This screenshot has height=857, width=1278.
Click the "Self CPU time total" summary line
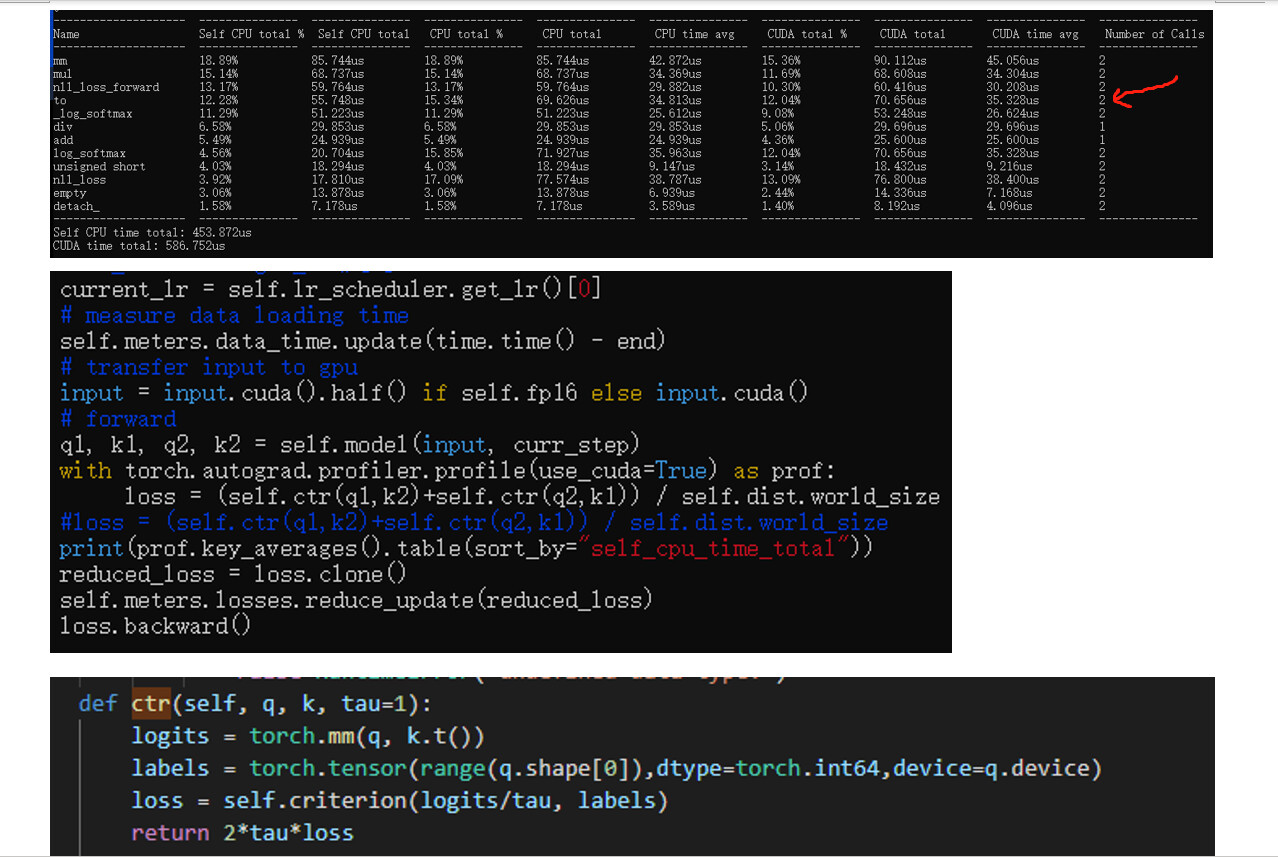pos(152,232)
